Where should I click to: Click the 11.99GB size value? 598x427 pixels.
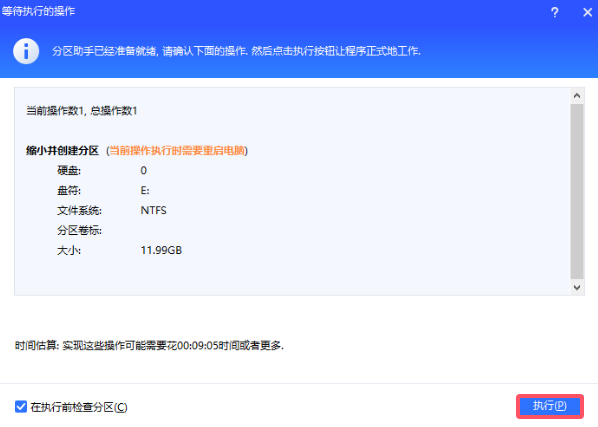pos(161,250)
